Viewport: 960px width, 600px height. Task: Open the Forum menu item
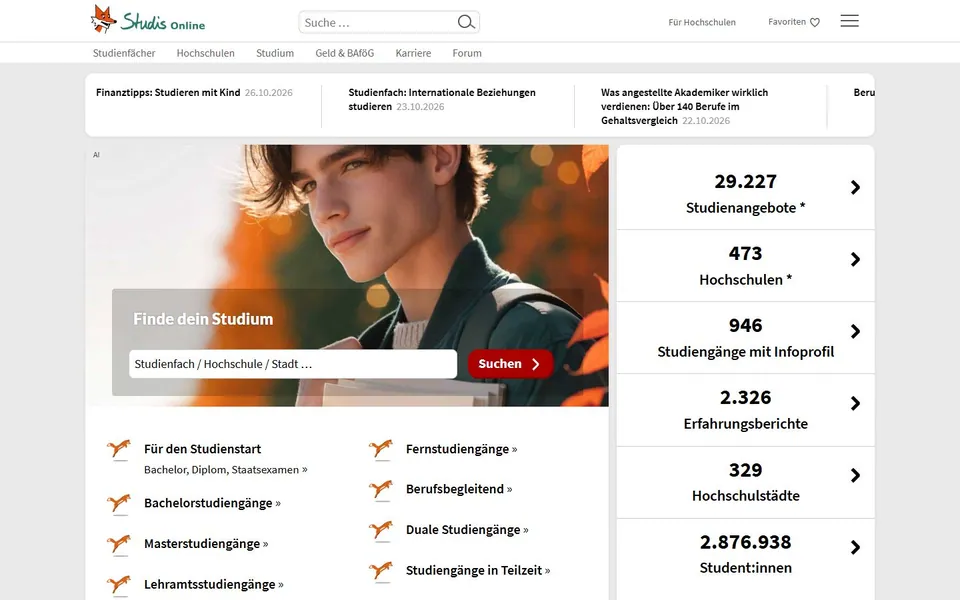[x=467, y=53]
